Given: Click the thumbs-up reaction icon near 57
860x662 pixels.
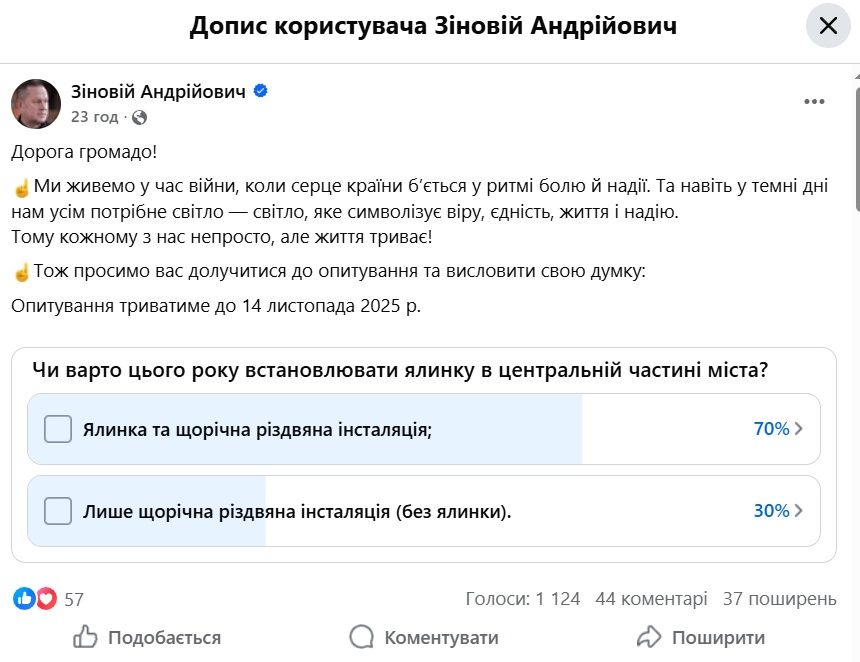Looking at the screenshot, I should point(24,597).
